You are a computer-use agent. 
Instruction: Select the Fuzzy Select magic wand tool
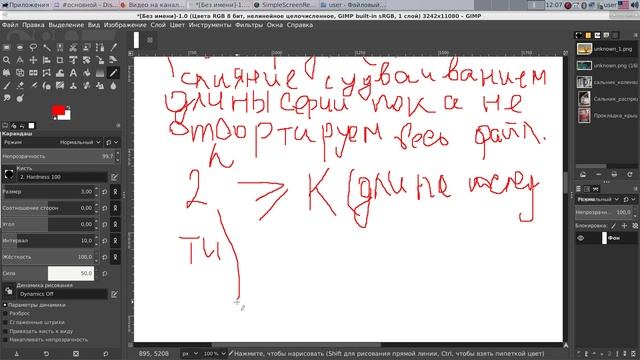pos(47,47)
